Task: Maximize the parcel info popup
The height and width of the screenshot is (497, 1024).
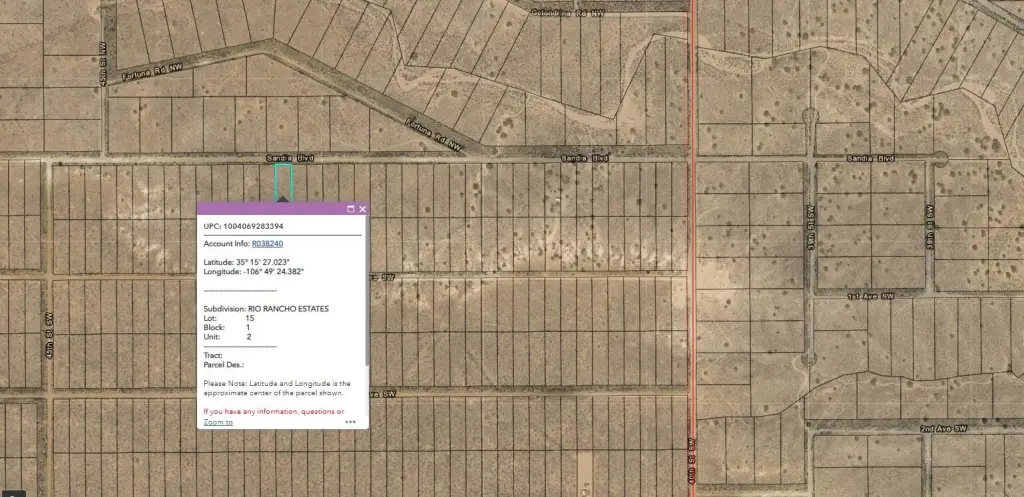Action: [x=351, y=209]
